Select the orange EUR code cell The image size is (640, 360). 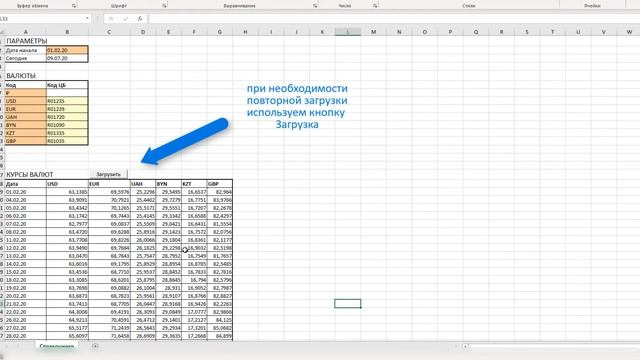click(x=26, y=109)
